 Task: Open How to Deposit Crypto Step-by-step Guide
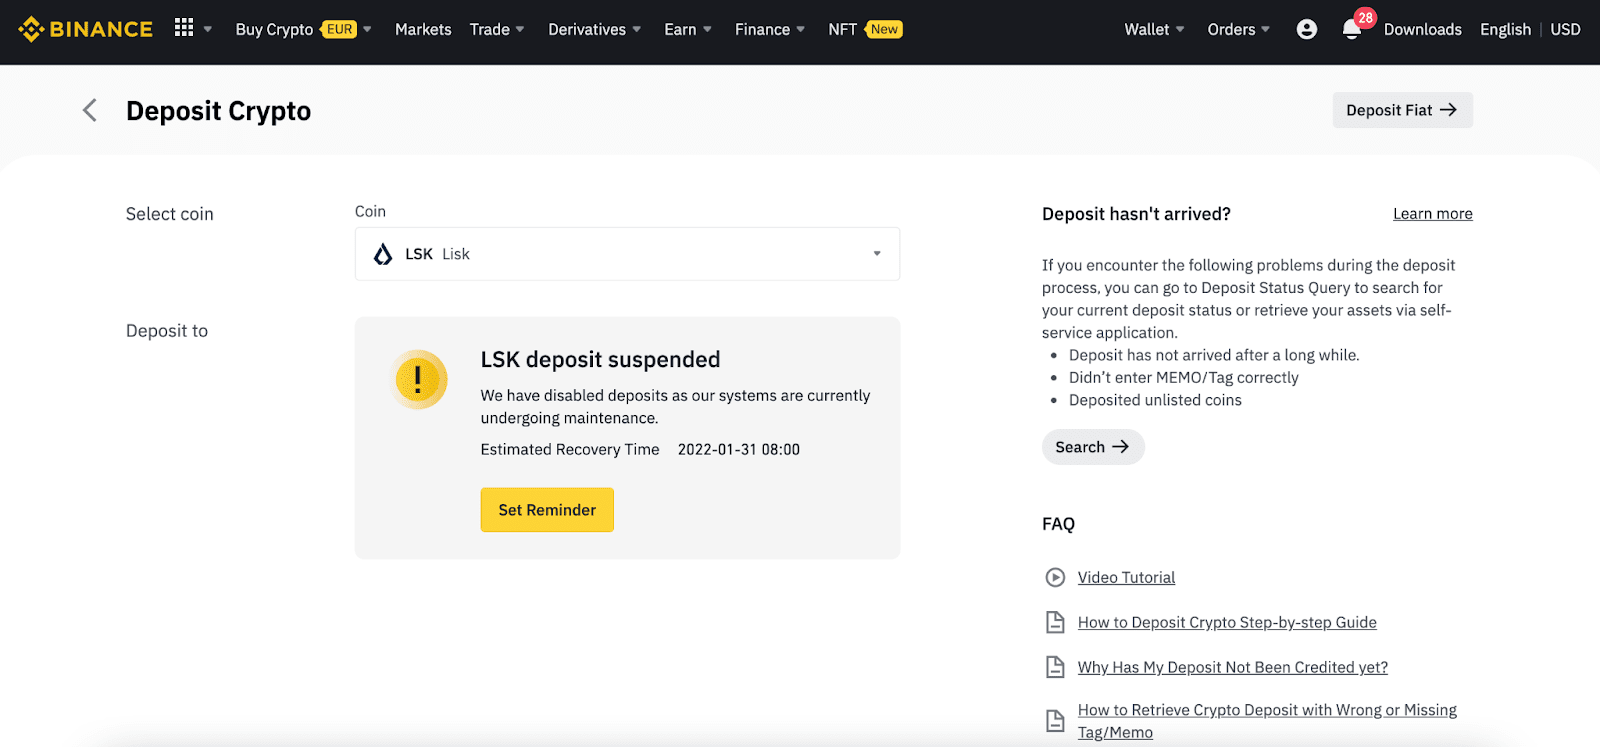1227,622
